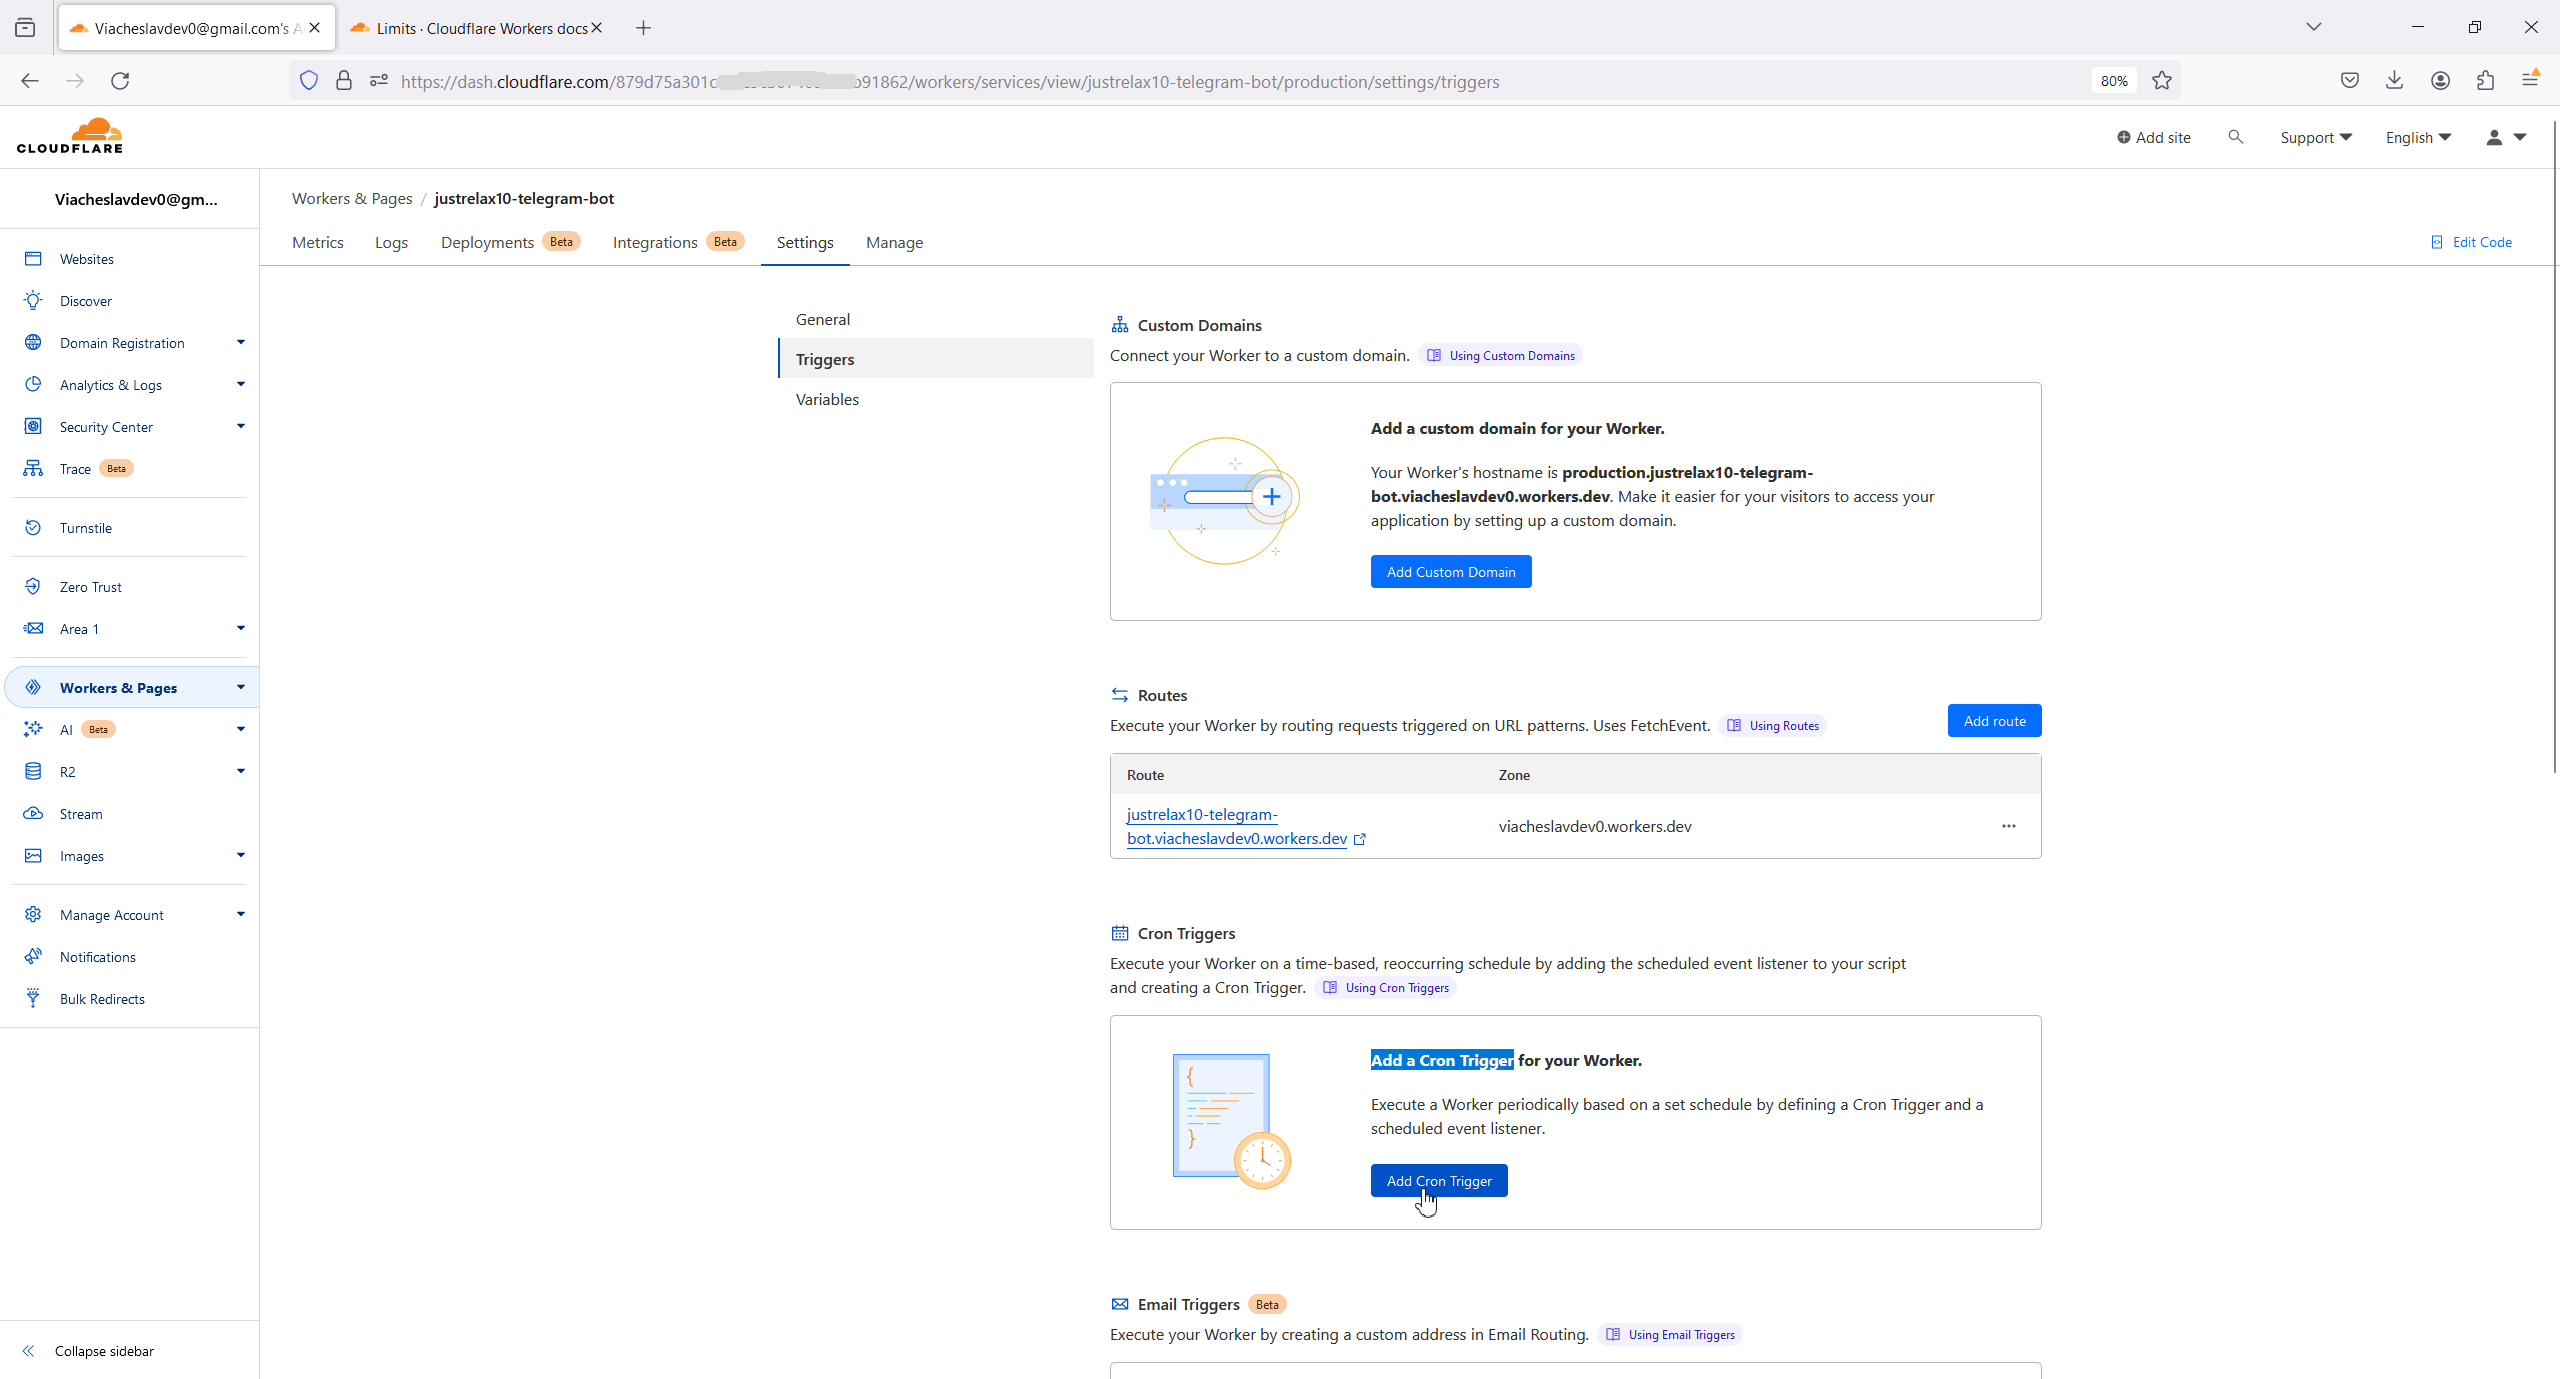Open the Using Cron Triggers docs link
This screenshot has height=1379, width=2560.
click(x=1396, y=987)
